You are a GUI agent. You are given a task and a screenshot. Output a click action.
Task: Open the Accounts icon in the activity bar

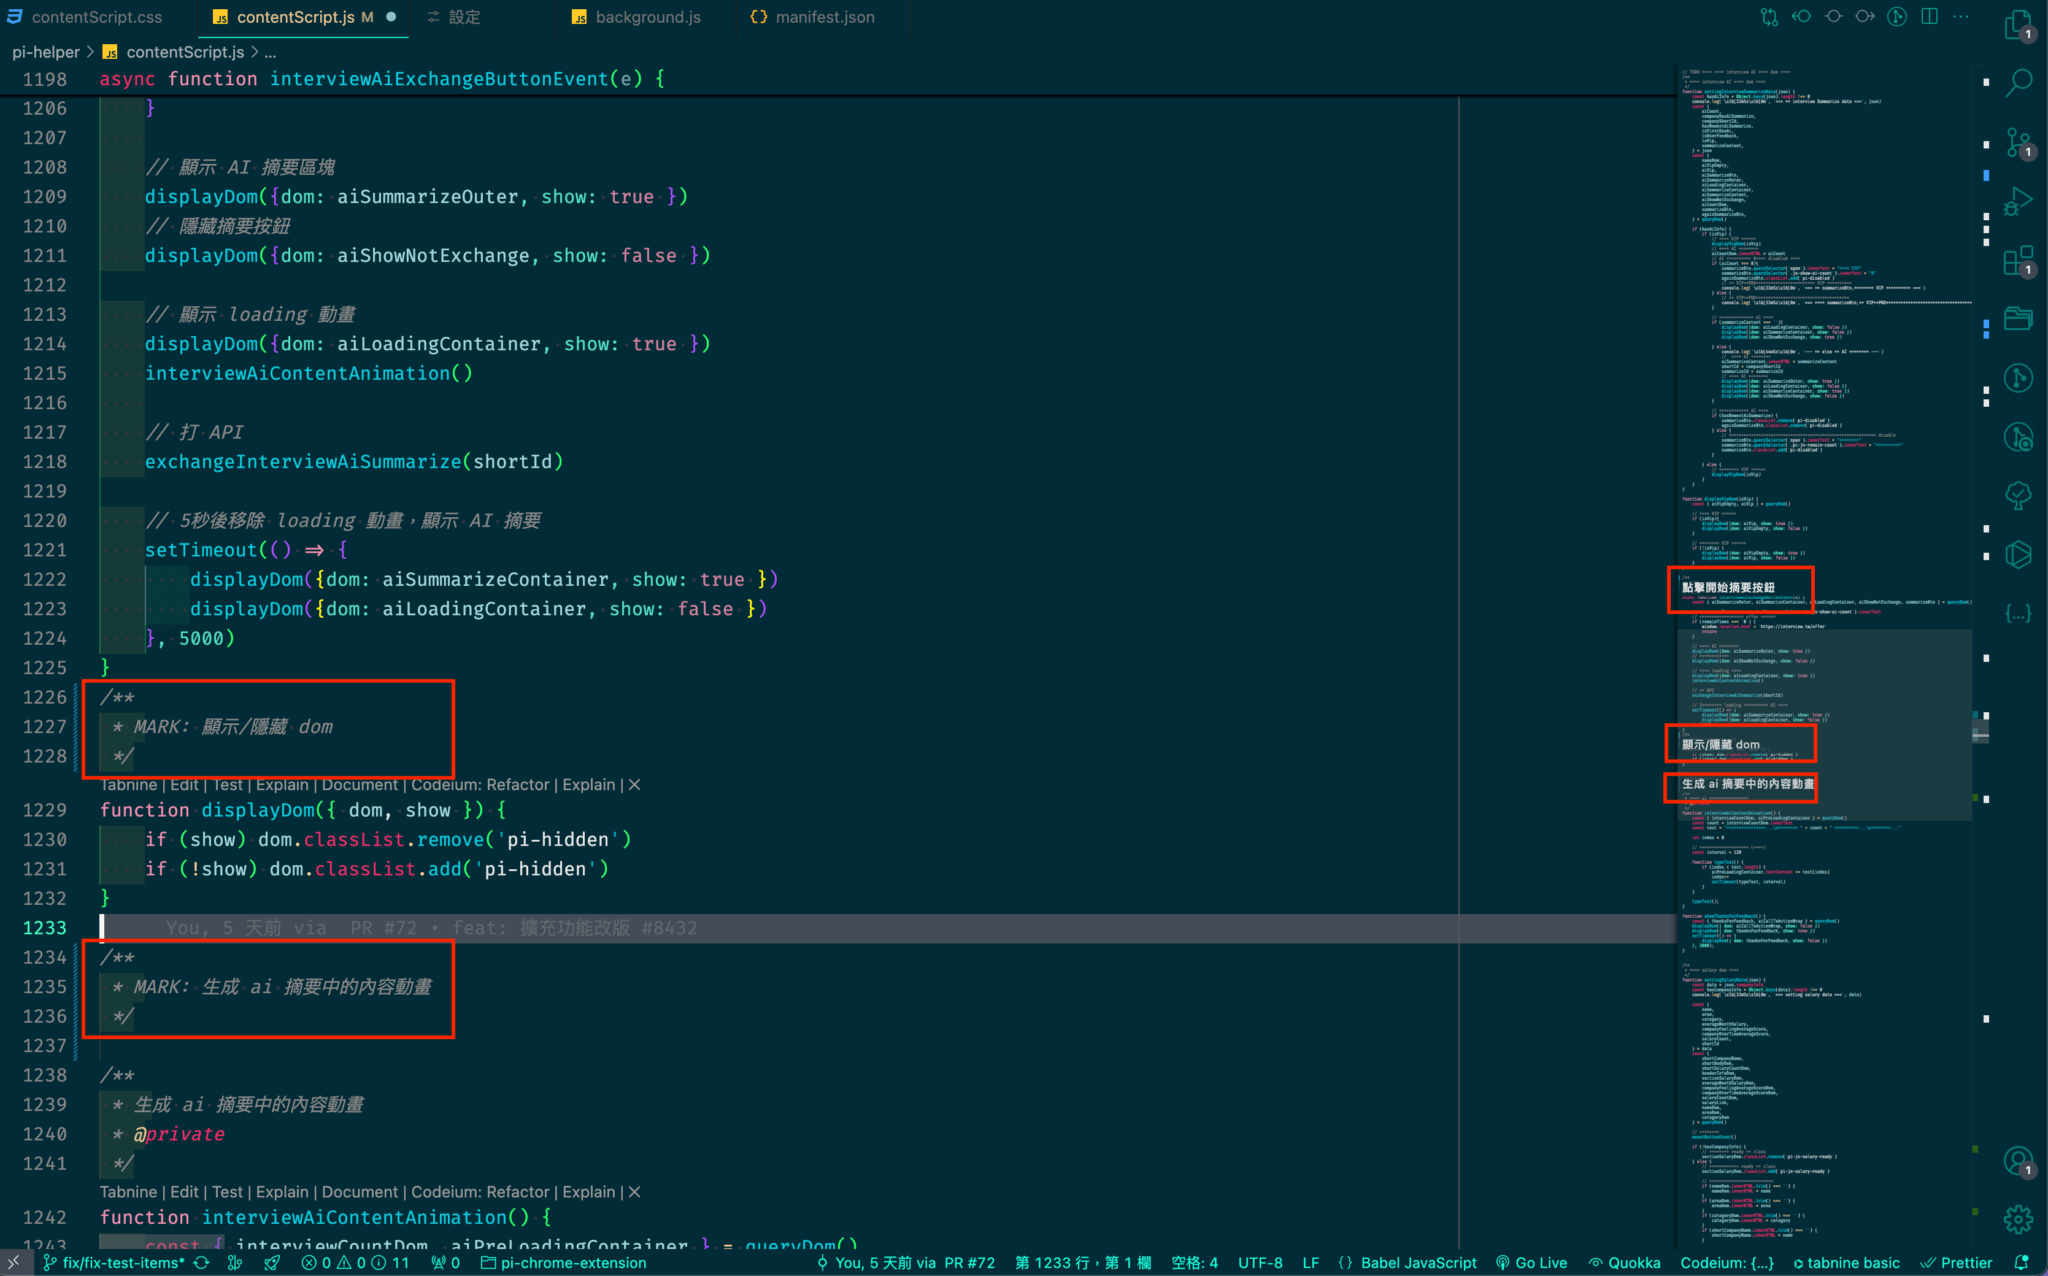coord(2019,1160)
